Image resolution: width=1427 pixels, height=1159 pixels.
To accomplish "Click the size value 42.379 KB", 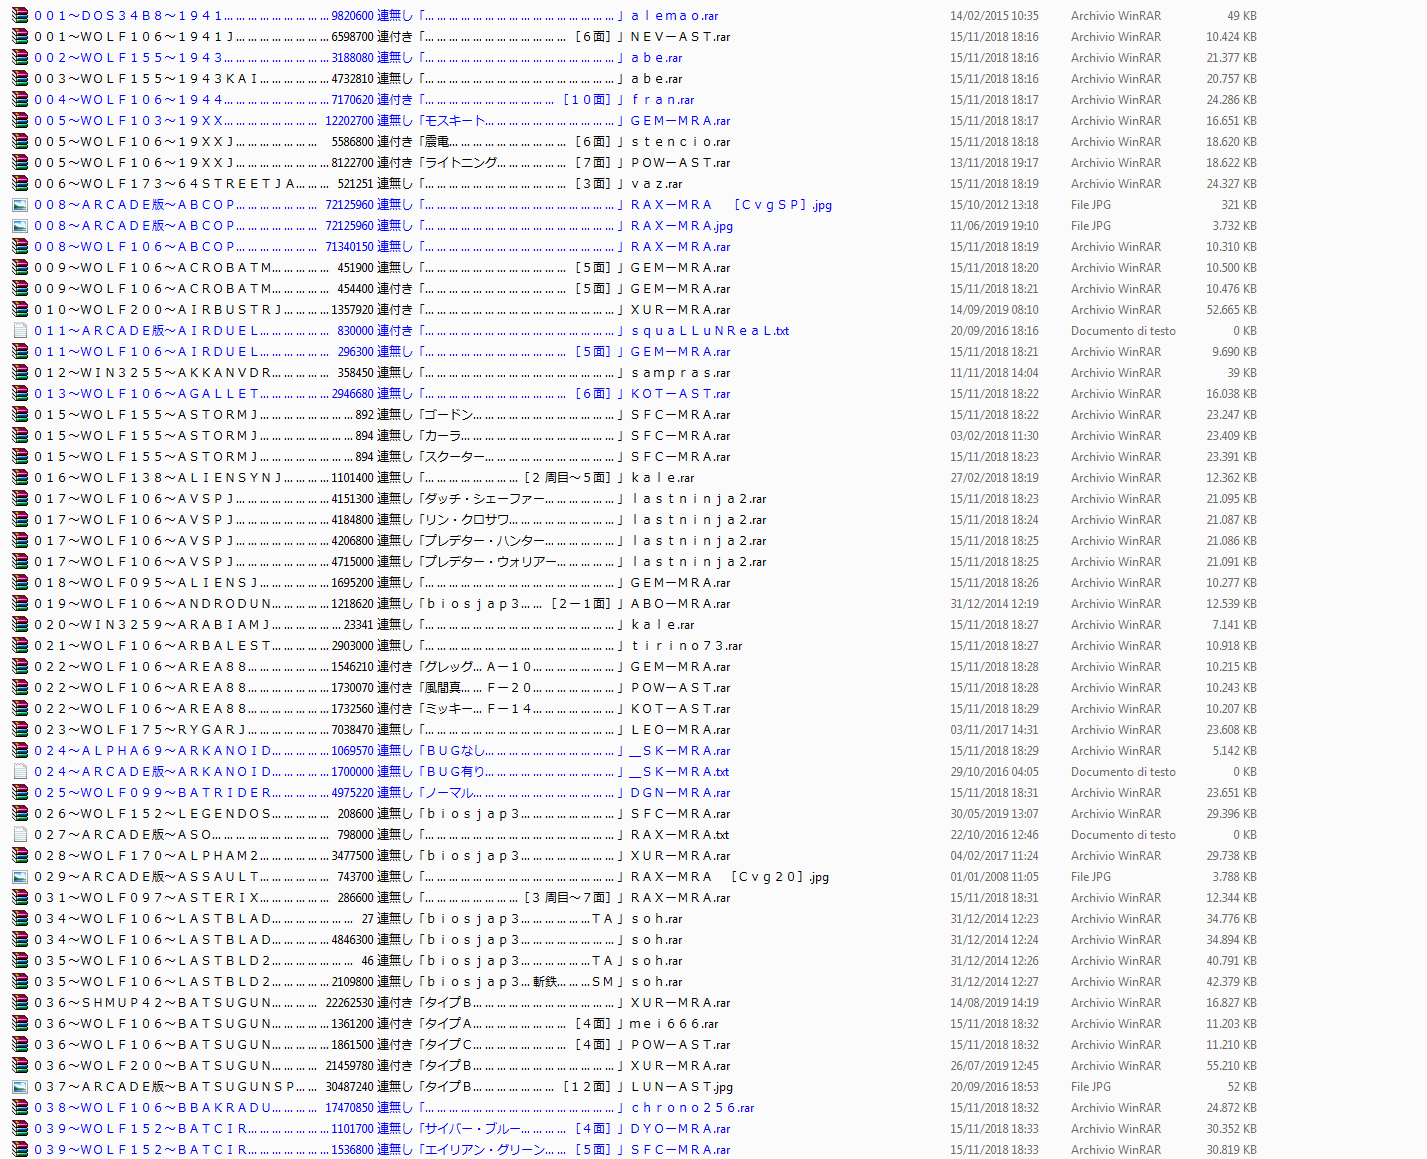I will [x=1231, y=982].
